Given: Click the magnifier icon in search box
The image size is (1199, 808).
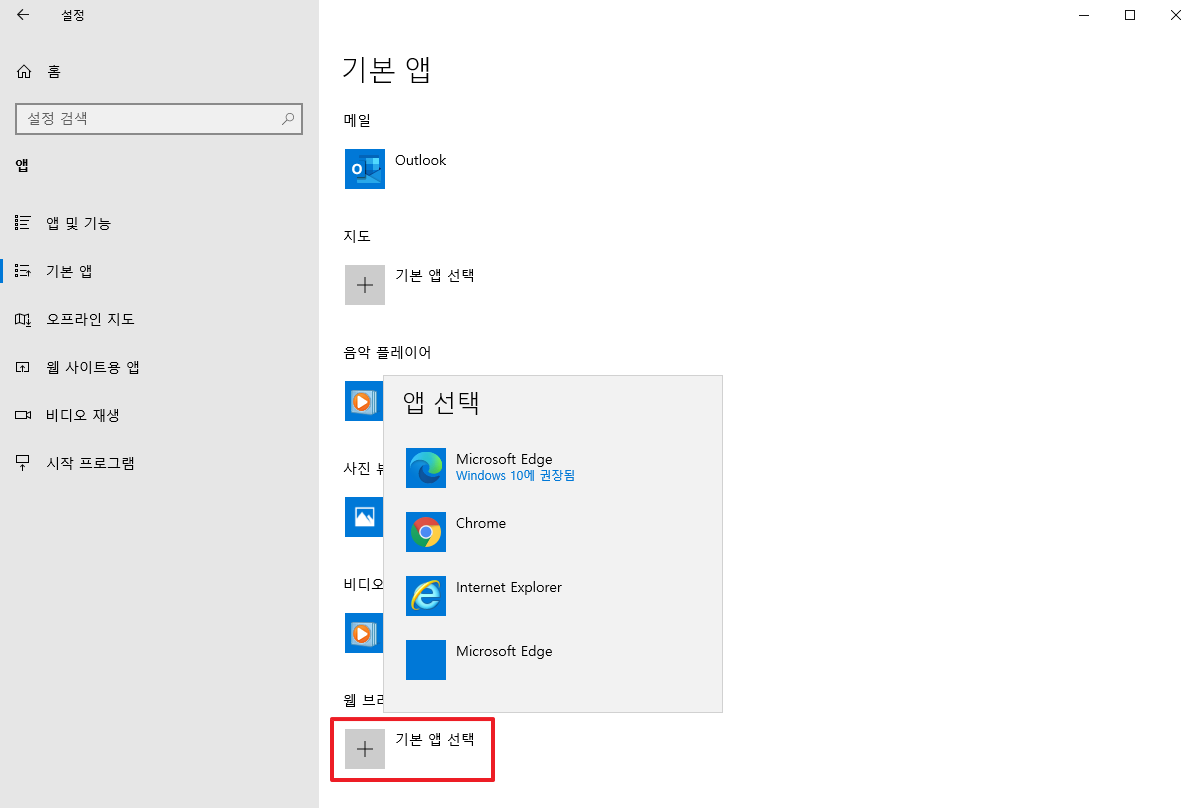Looking at the screenshot, I should click(288, 119).
